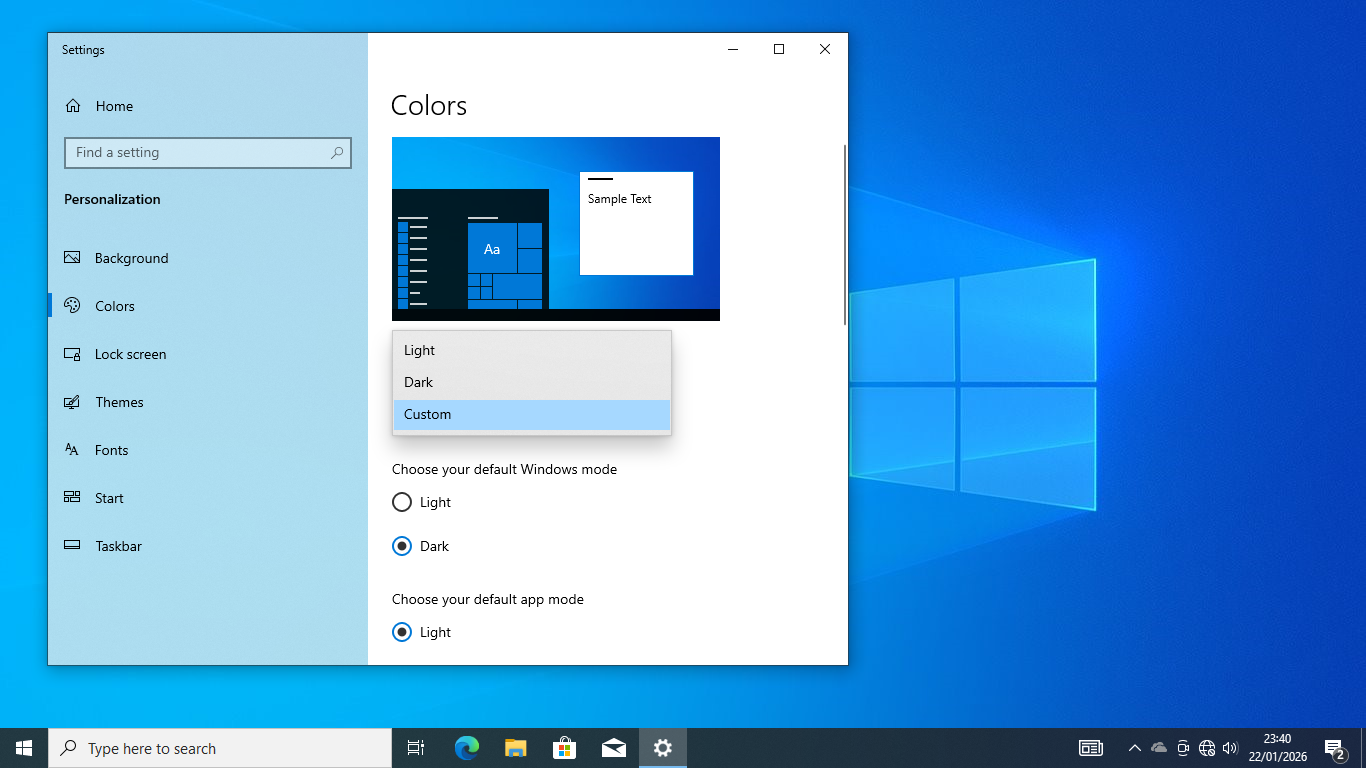Screen dimensions: 1366x768
Task: Select Dark for default Windows mode
Action: tap(402, 546)
